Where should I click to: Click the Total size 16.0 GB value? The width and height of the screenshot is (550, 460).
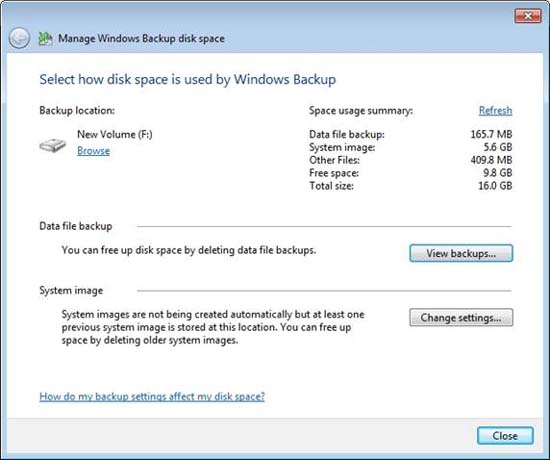(x=495, y=186)
